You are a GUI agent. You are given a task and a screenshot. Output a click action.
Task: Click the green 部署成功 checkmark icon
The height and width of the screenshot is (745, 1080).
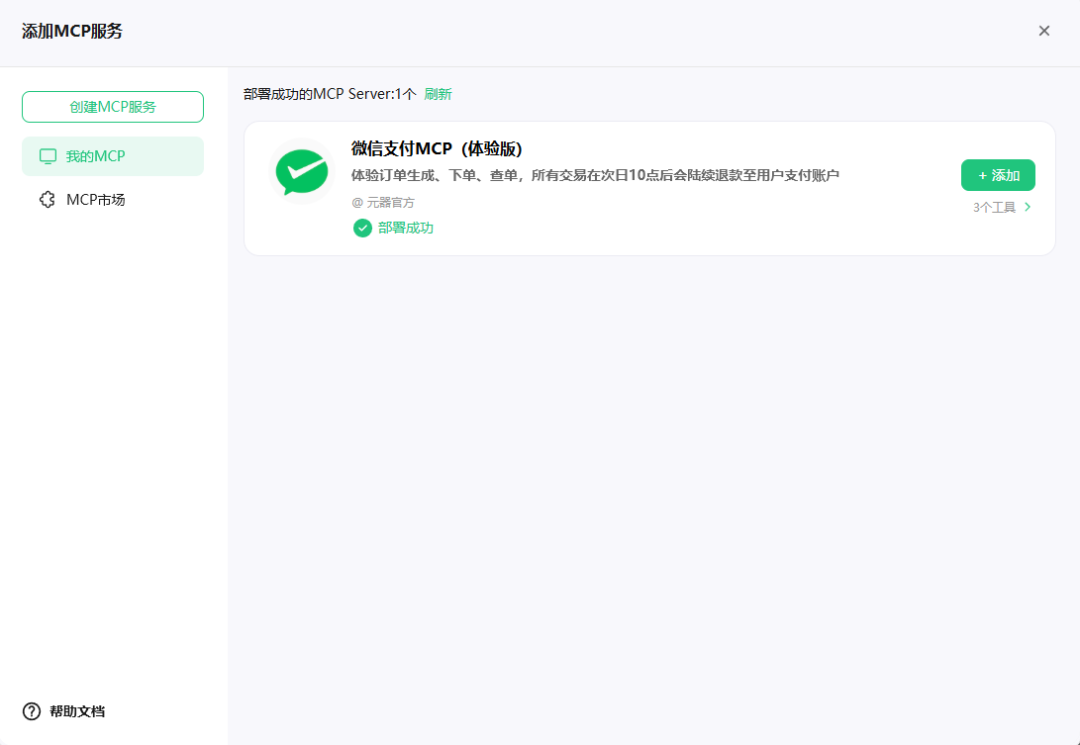362,228
